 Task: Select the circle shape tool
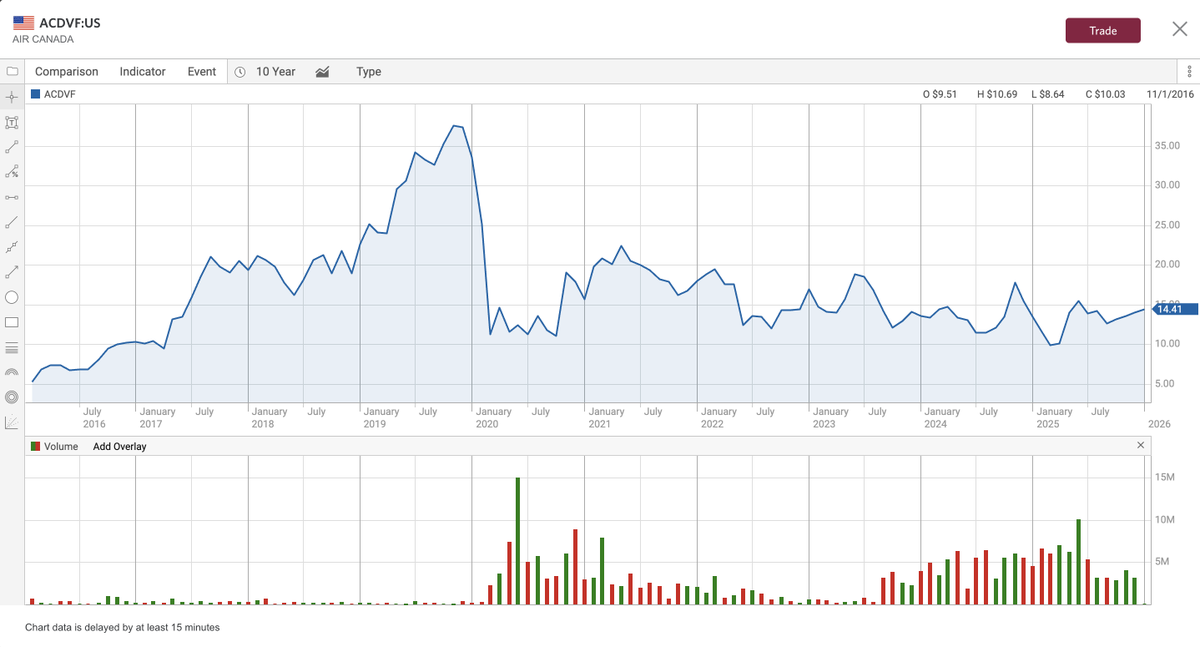(12, 298)
